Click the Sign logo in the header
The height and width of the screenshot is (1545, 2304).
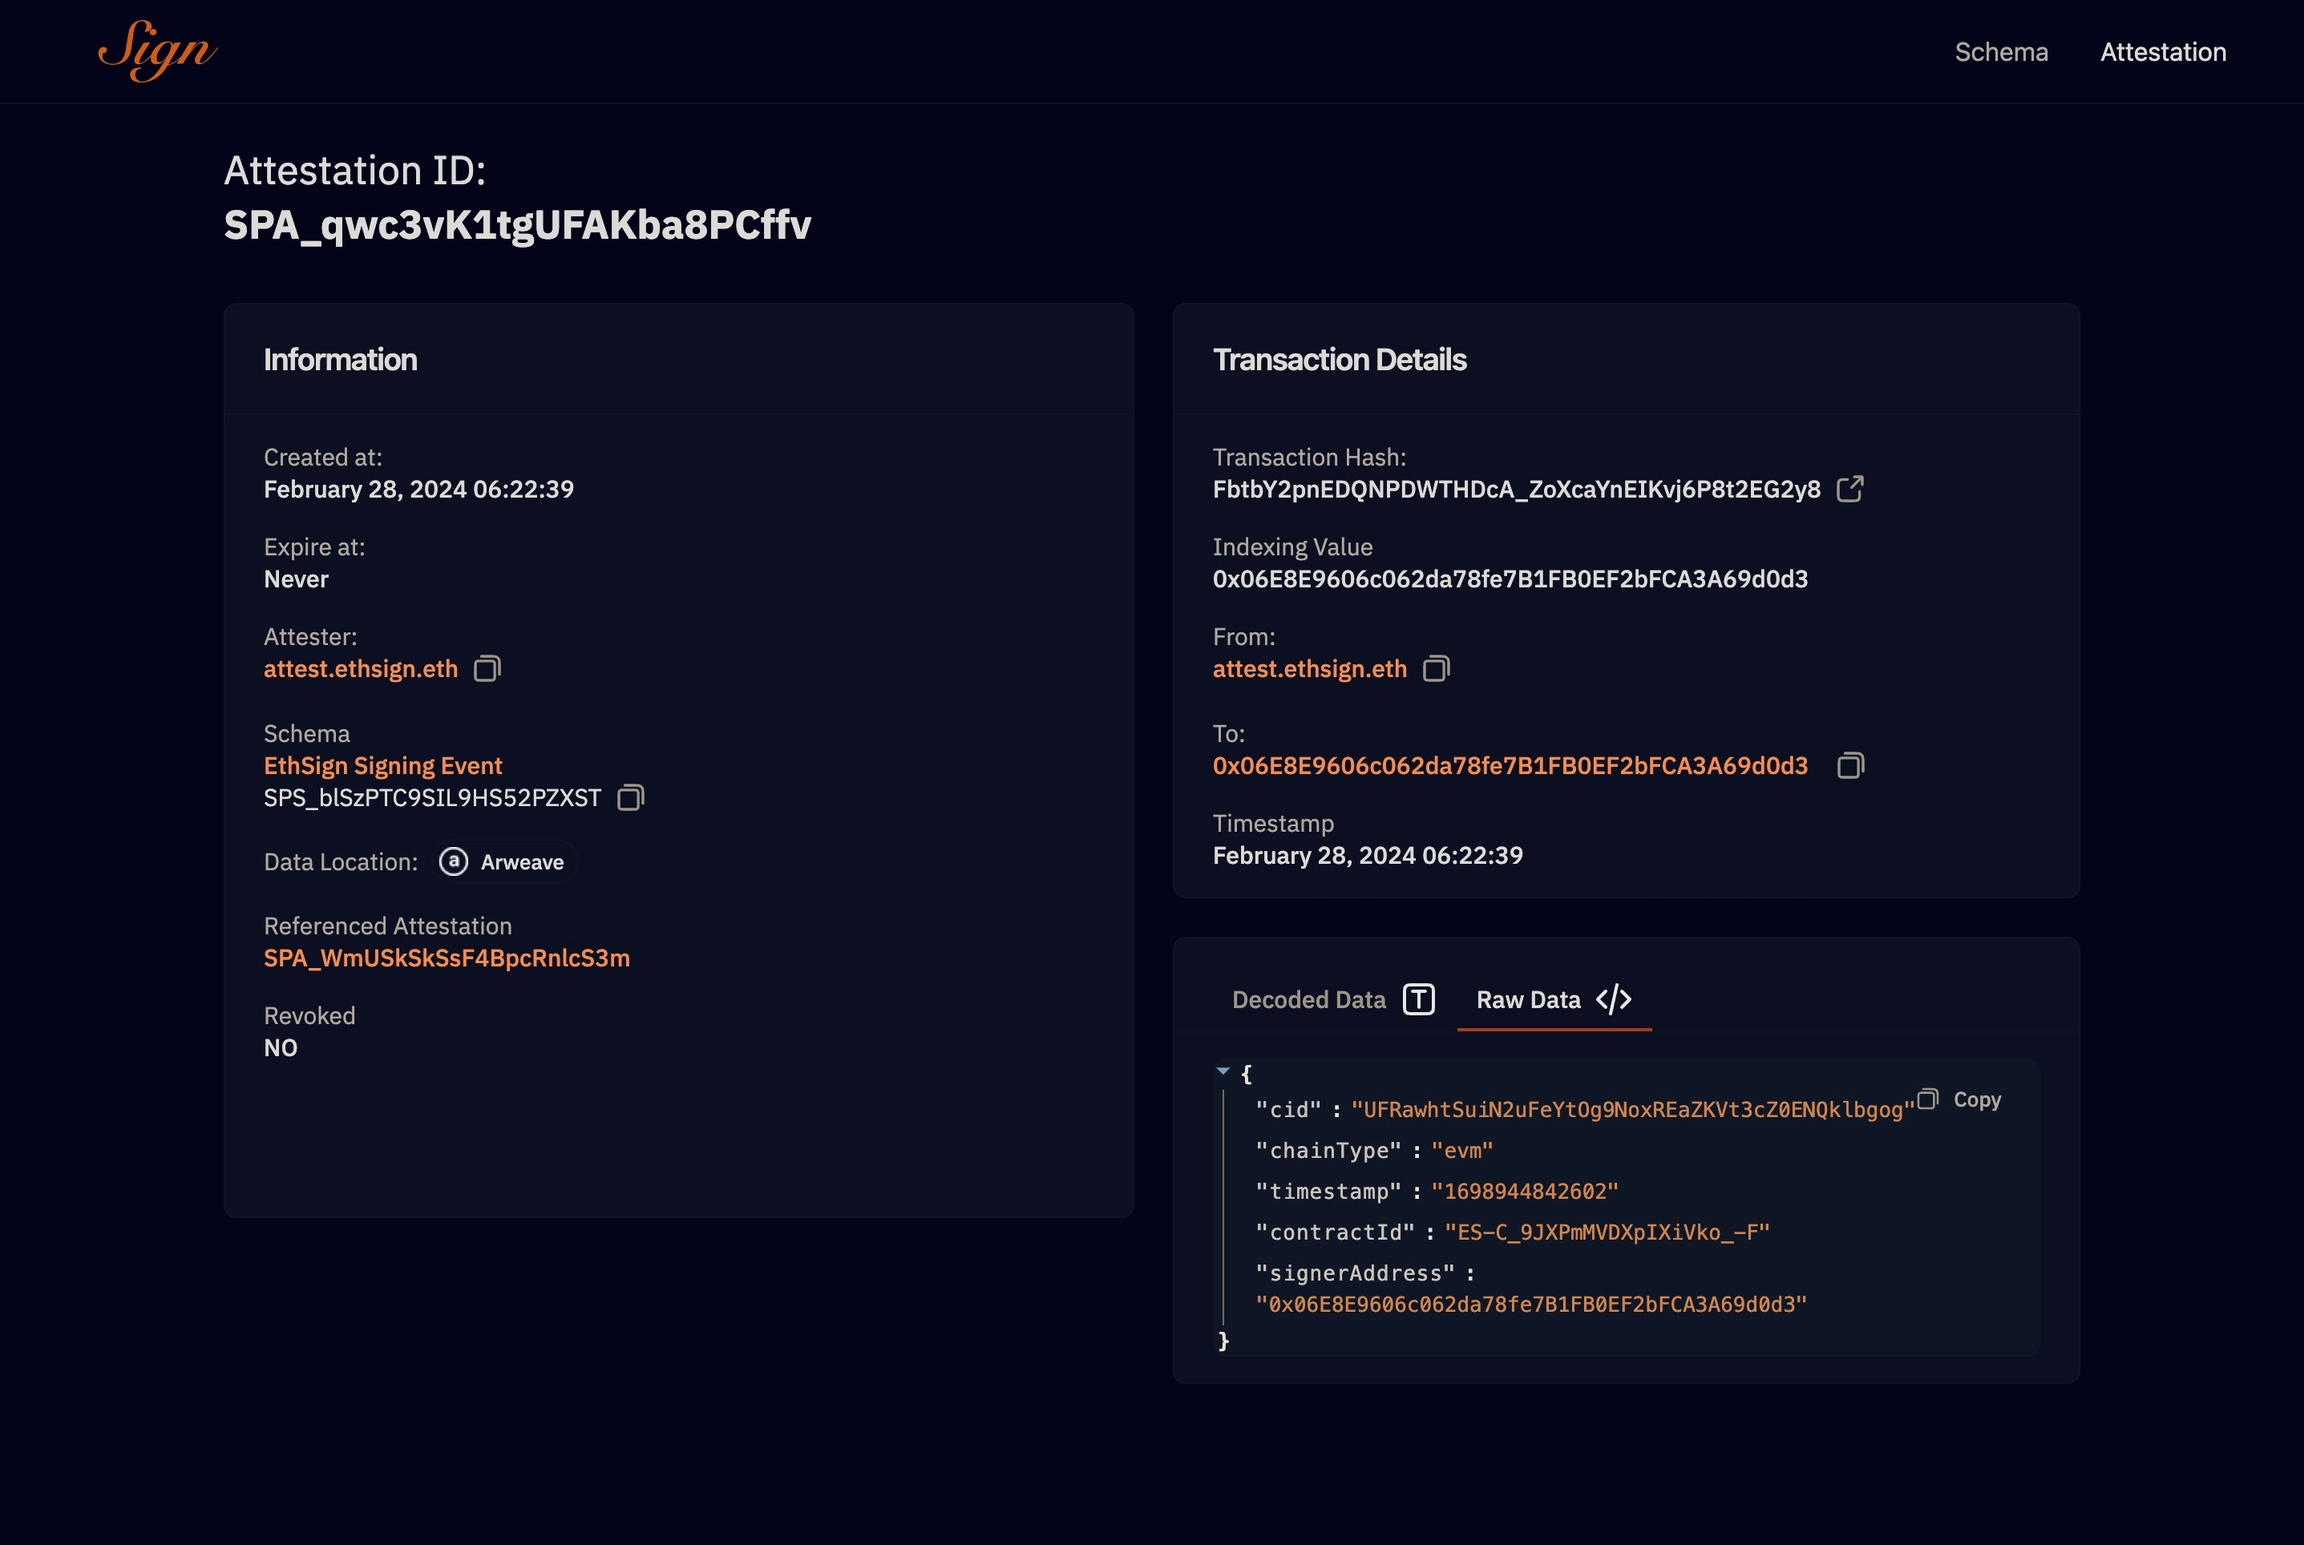tap(155, 50)
